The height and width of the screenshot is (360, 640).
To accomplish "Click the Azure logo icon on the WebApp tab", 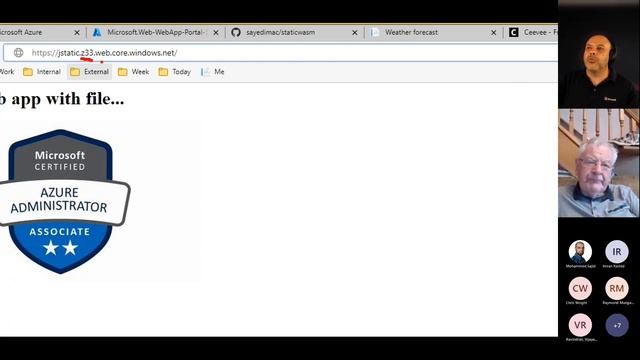I will point(97,32).
